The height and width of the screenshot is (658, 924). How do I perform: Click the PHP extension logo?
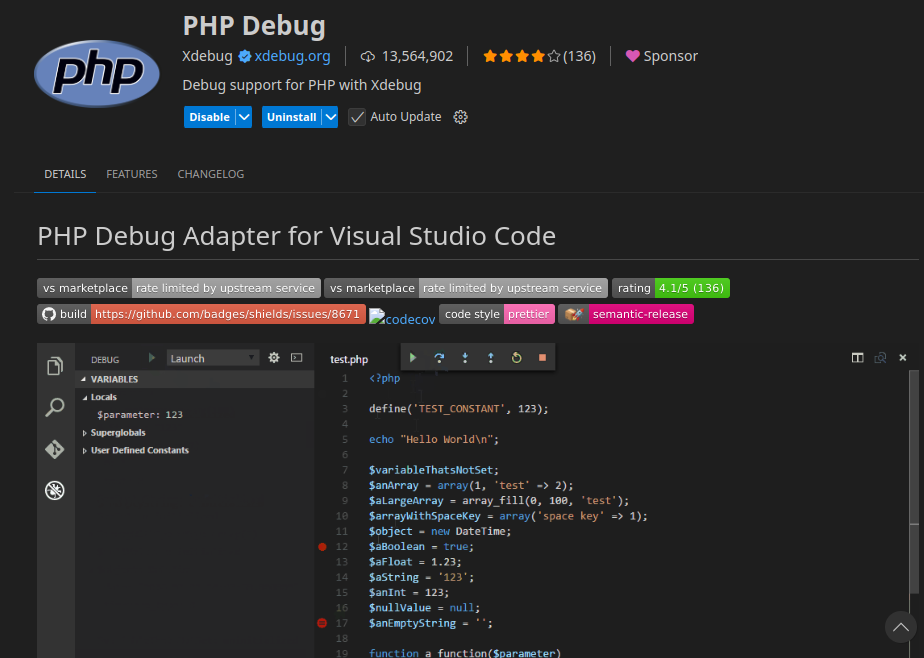click(x=97, y=73)
